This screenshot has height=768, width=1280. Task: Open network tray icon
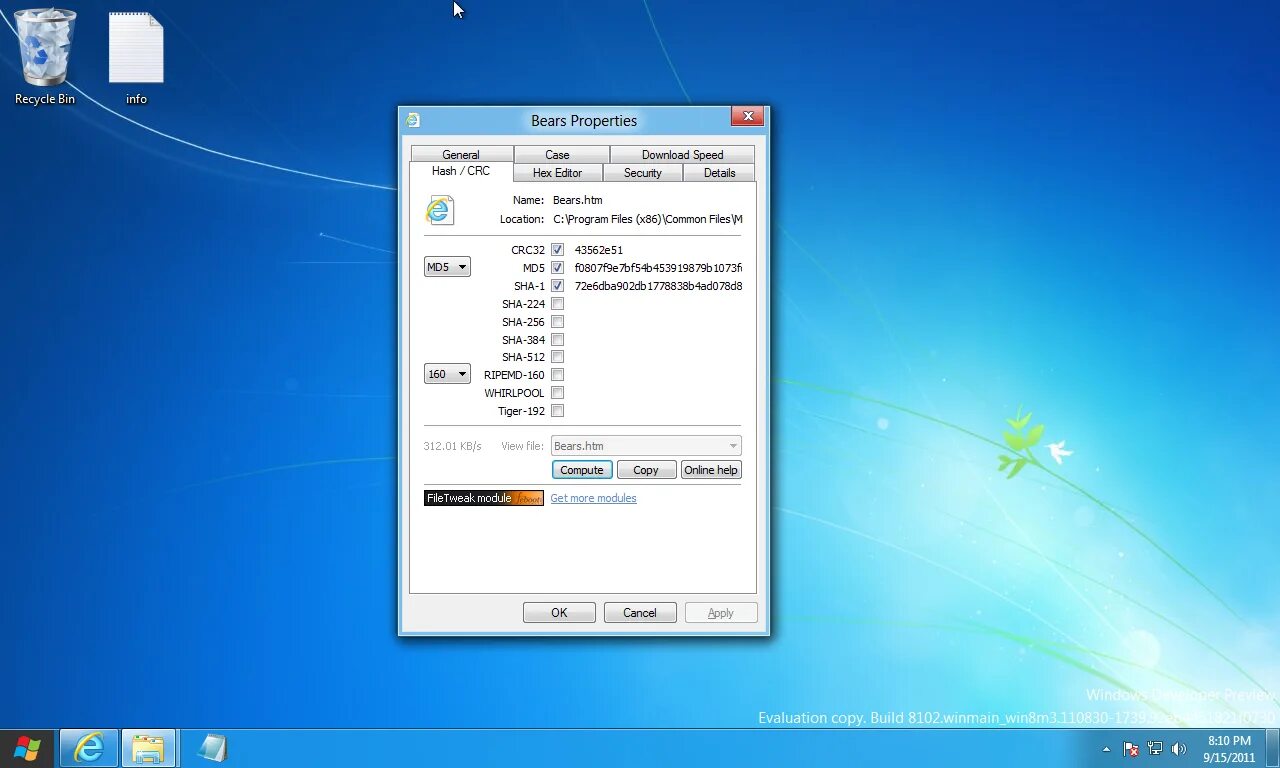click(1155, 748)
